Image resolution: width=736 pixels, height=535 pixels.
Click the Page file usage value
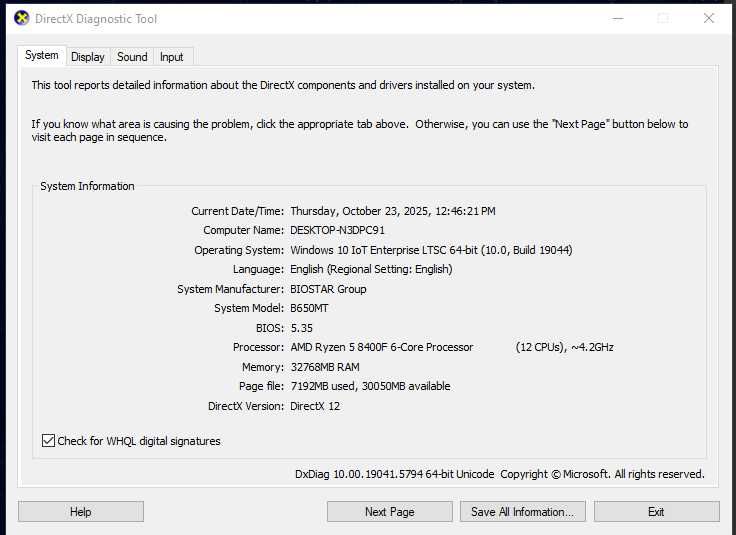click(x=370, y=386)
